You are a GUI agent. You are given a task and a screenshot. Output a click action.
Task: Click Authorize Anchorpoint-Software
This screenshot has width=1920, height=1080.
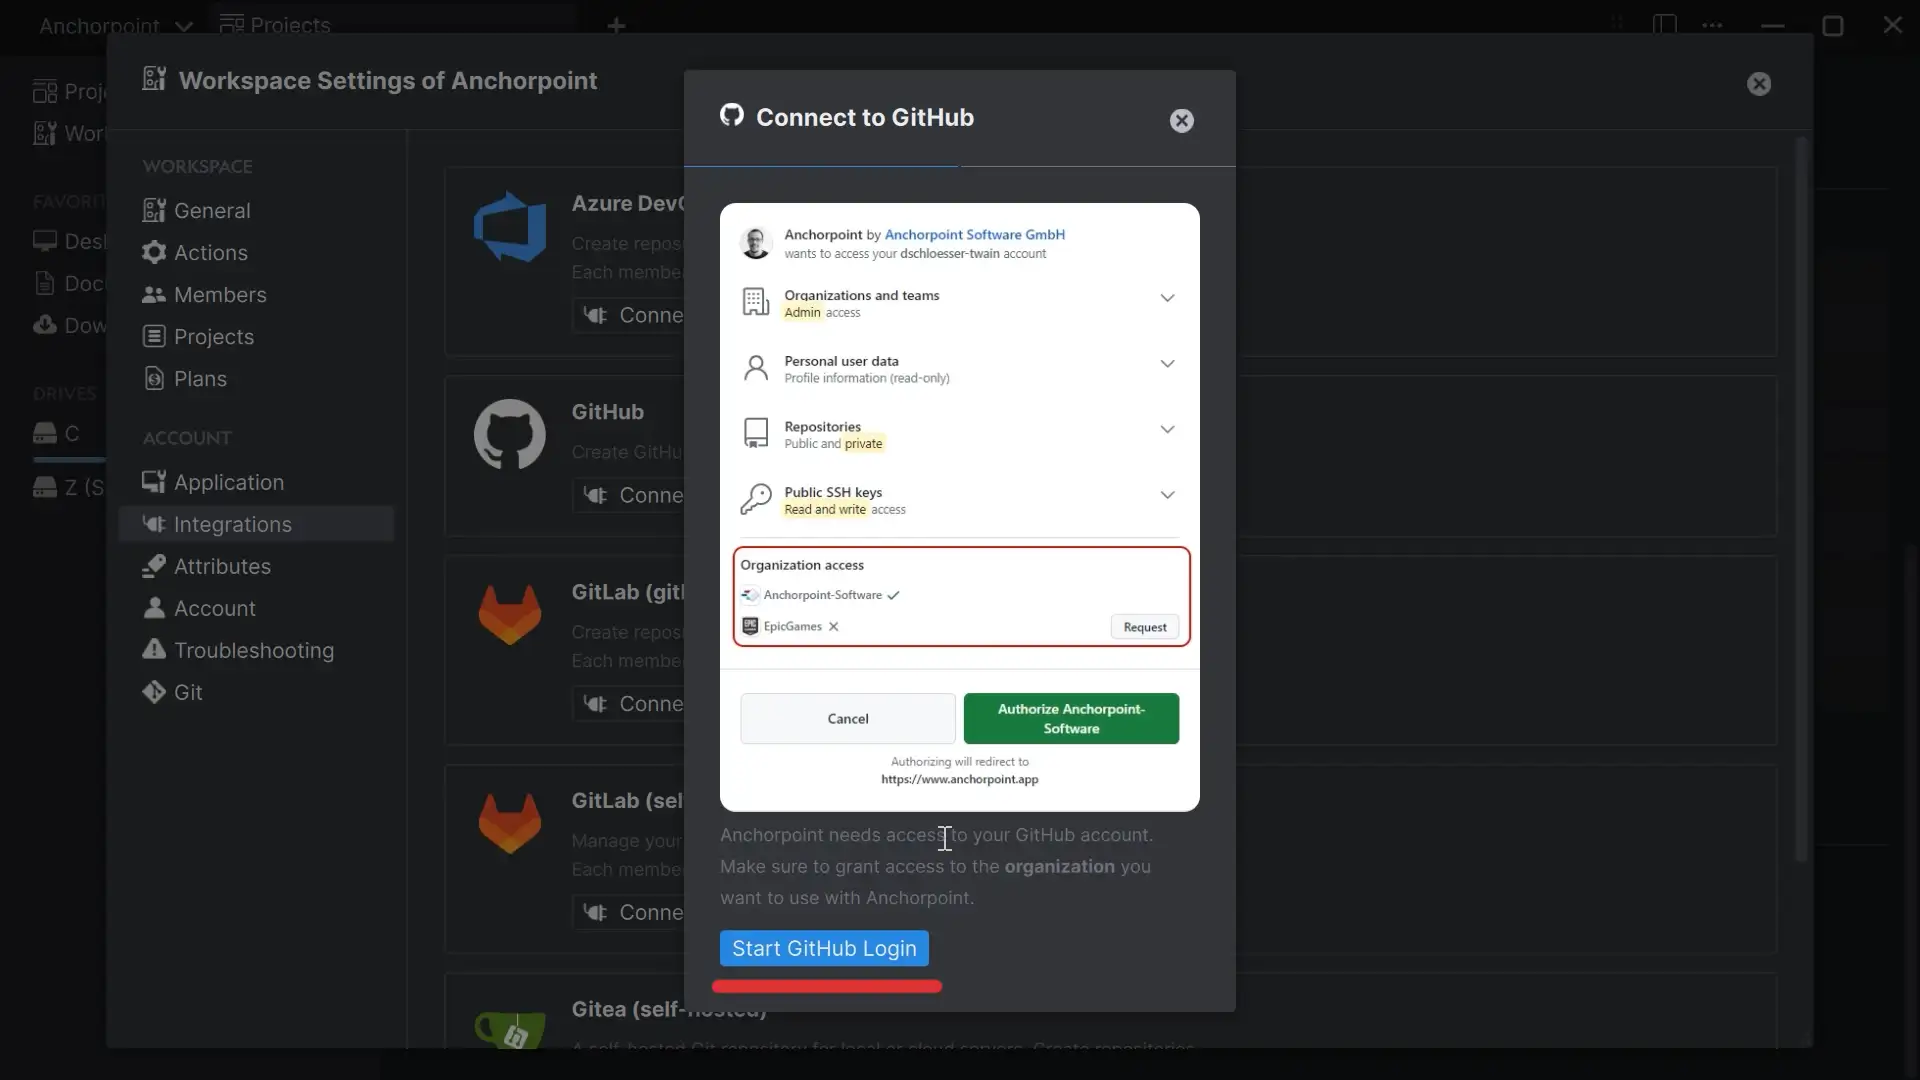tap(1072, 718)
